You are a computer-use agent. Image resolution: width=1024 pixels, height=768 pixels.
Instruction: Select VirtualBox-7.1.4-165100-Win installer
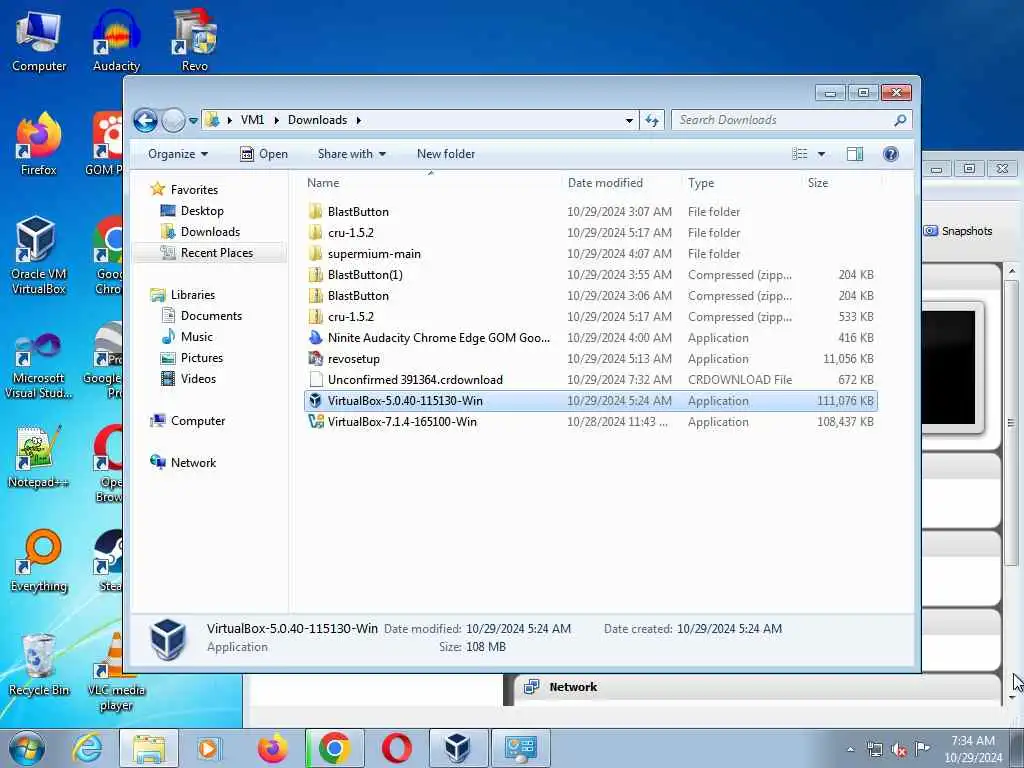point(591,422)
